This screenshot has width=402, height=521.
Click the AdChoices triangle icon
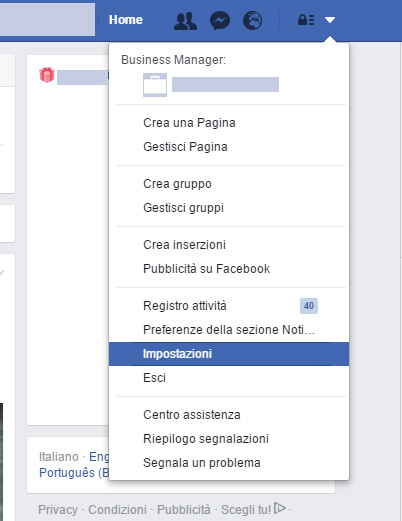point(280,508)
